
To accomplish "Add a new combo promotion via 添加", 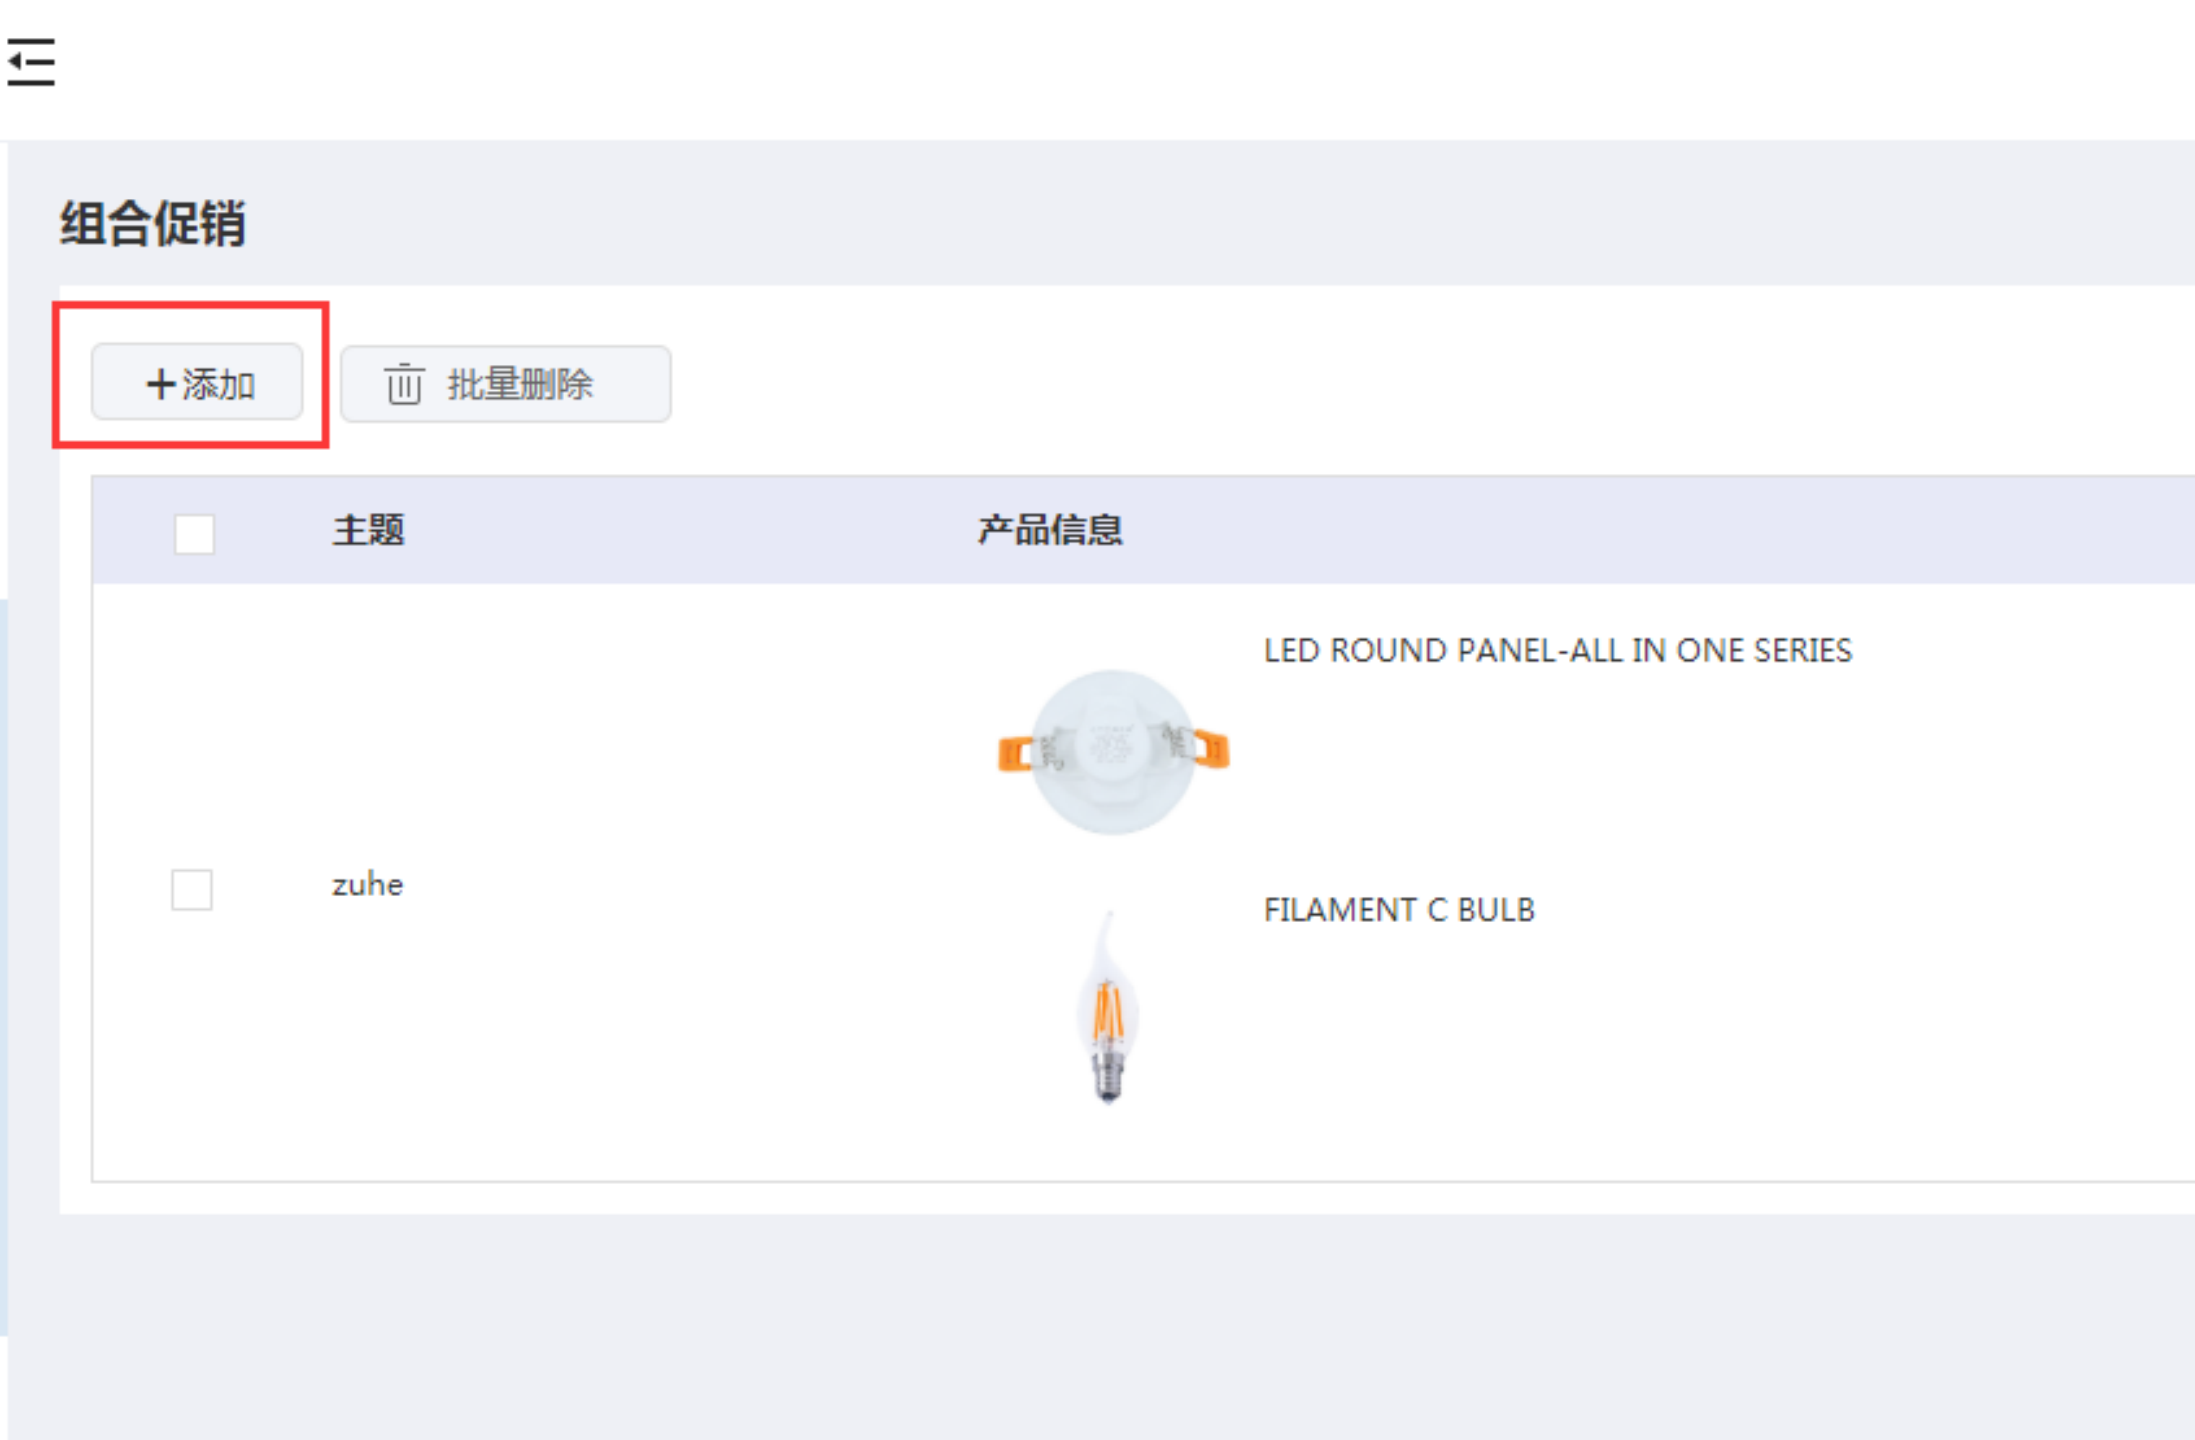I will 197,382.
